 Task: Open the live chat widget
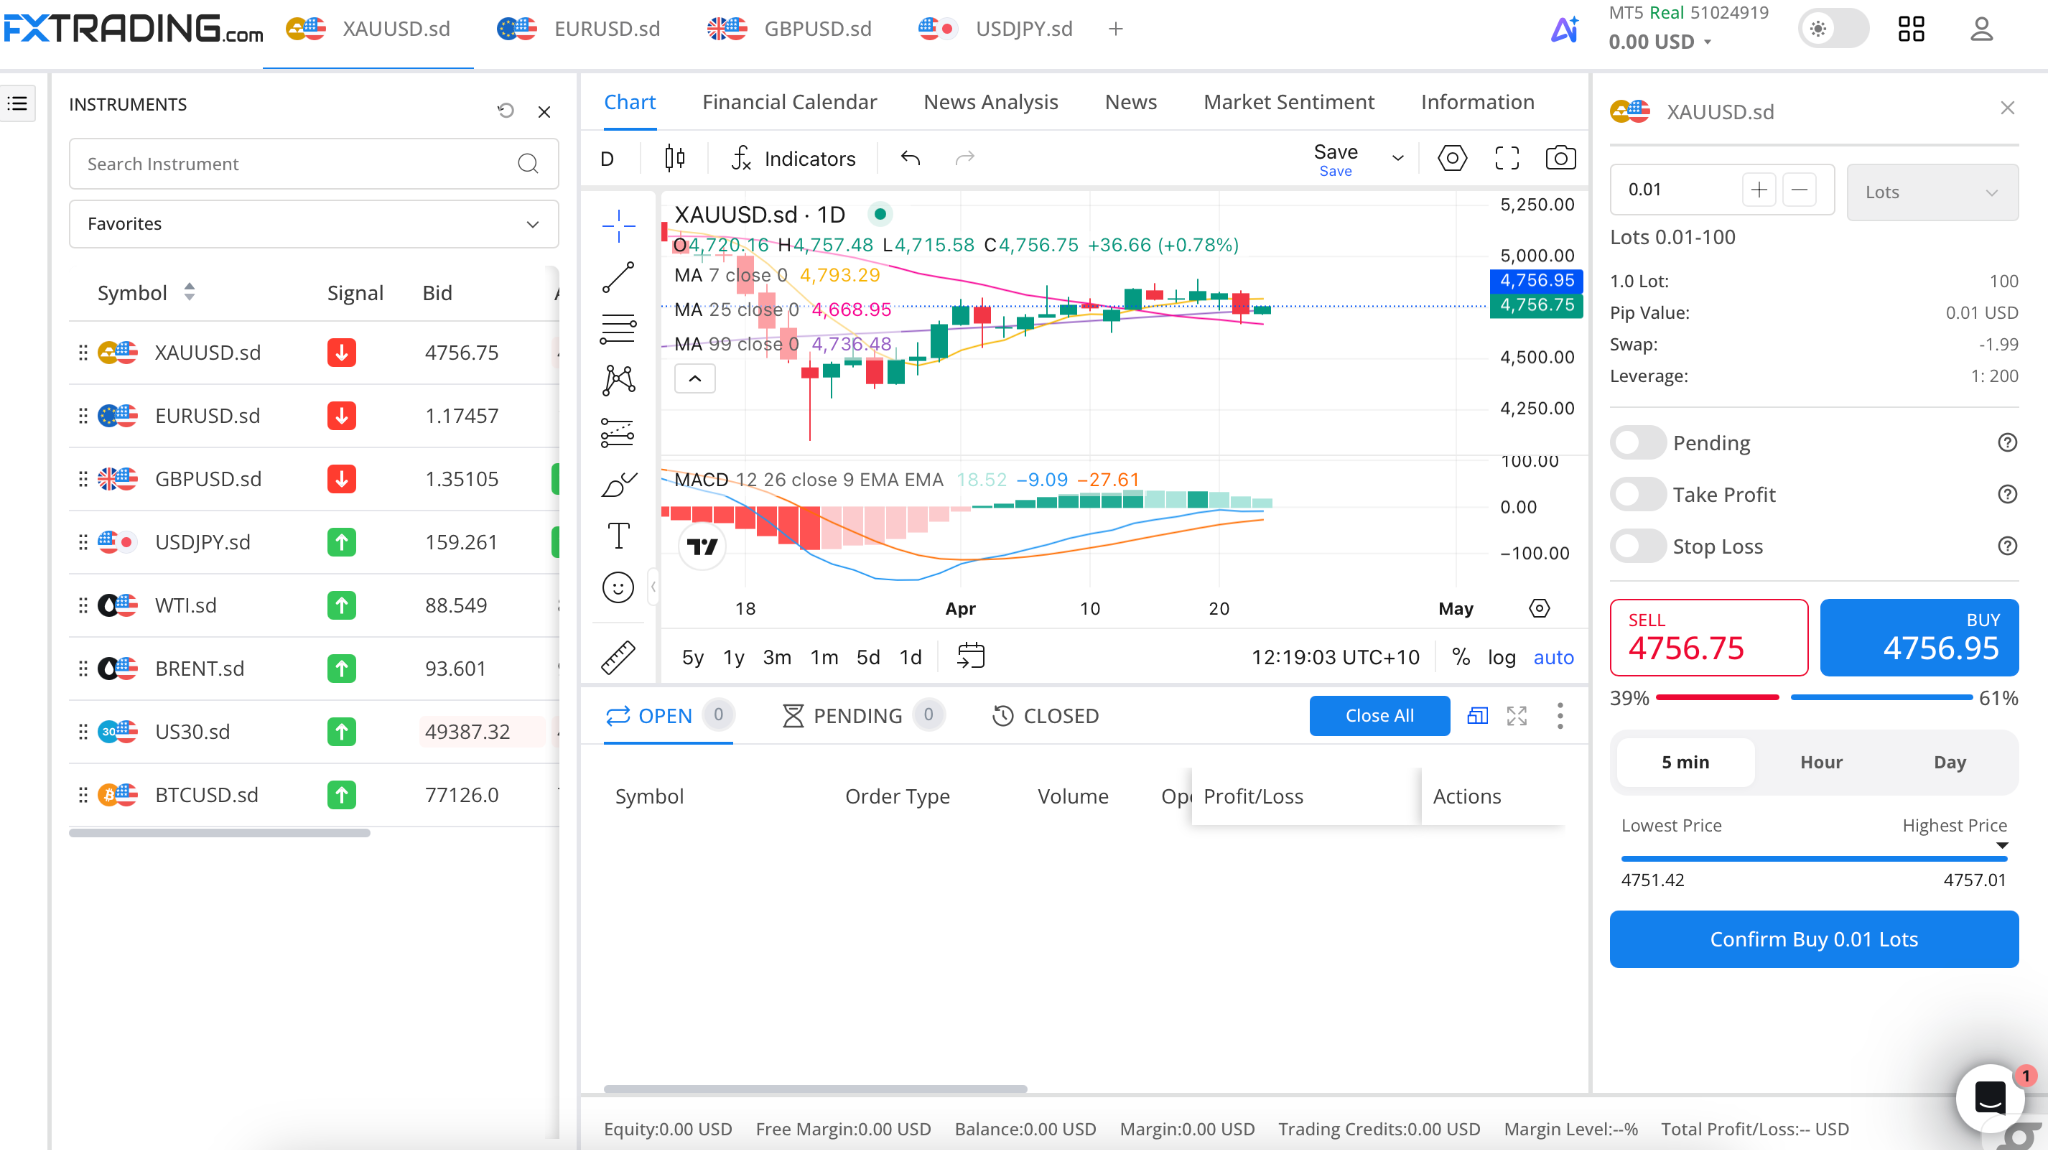point(1990,1097)
